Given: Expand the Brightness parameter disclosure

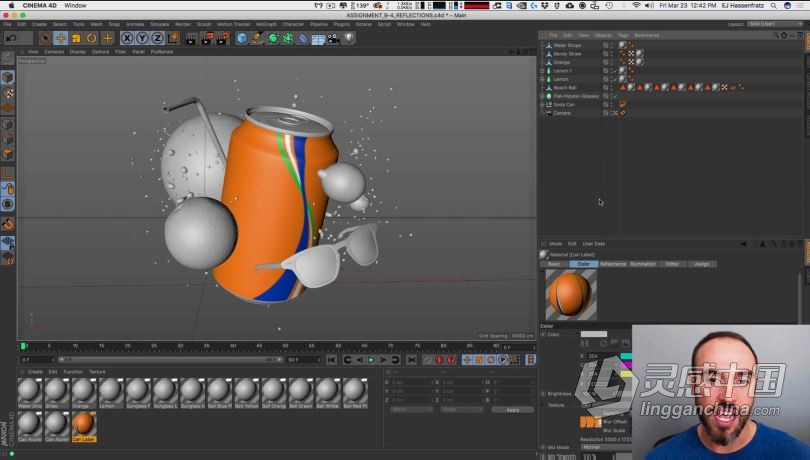Looking at the screenshot, I should [543, 394].
